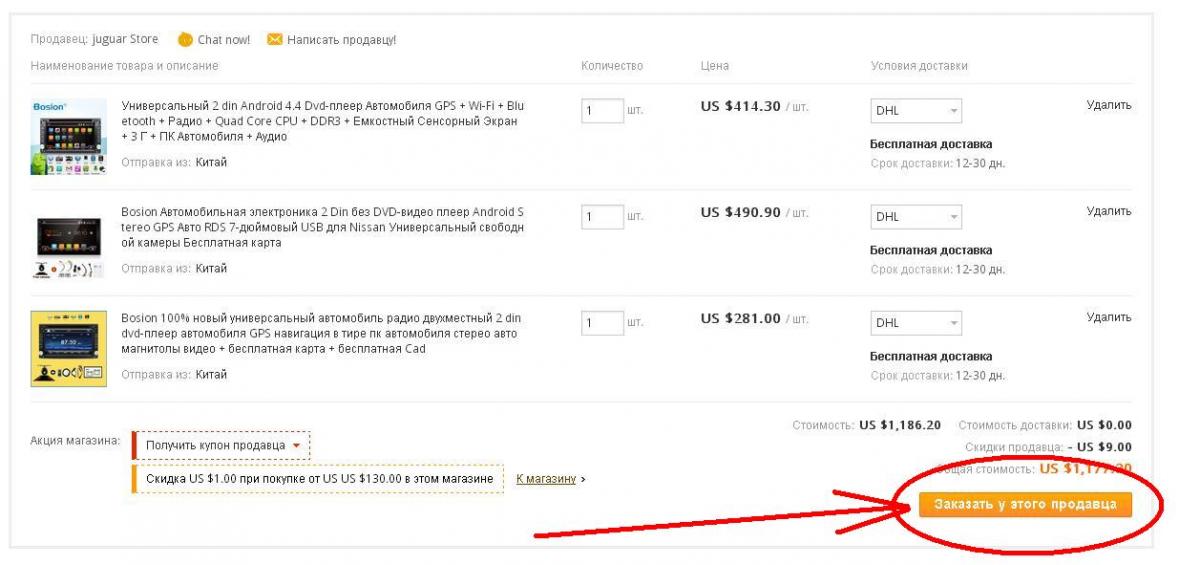Edit quantity field for $490.90 item
The height and width of the screenshot is (565, 1200).
601,216
